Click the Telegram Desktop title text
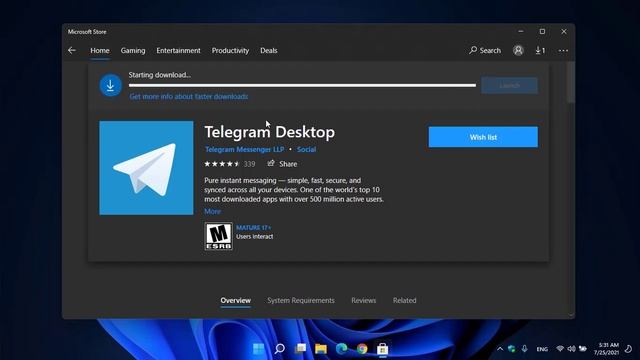640x360 pixels. [x=269, y=132]
